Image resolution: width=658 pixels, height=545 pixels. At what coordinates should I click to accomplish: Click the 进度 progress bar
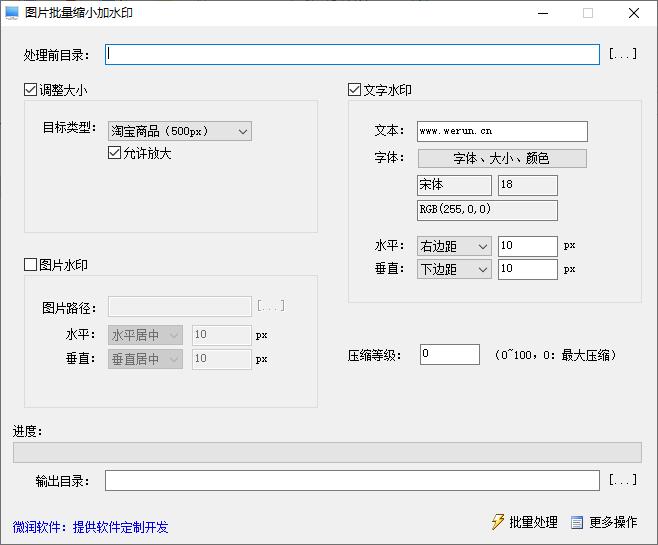click(327, 452)
